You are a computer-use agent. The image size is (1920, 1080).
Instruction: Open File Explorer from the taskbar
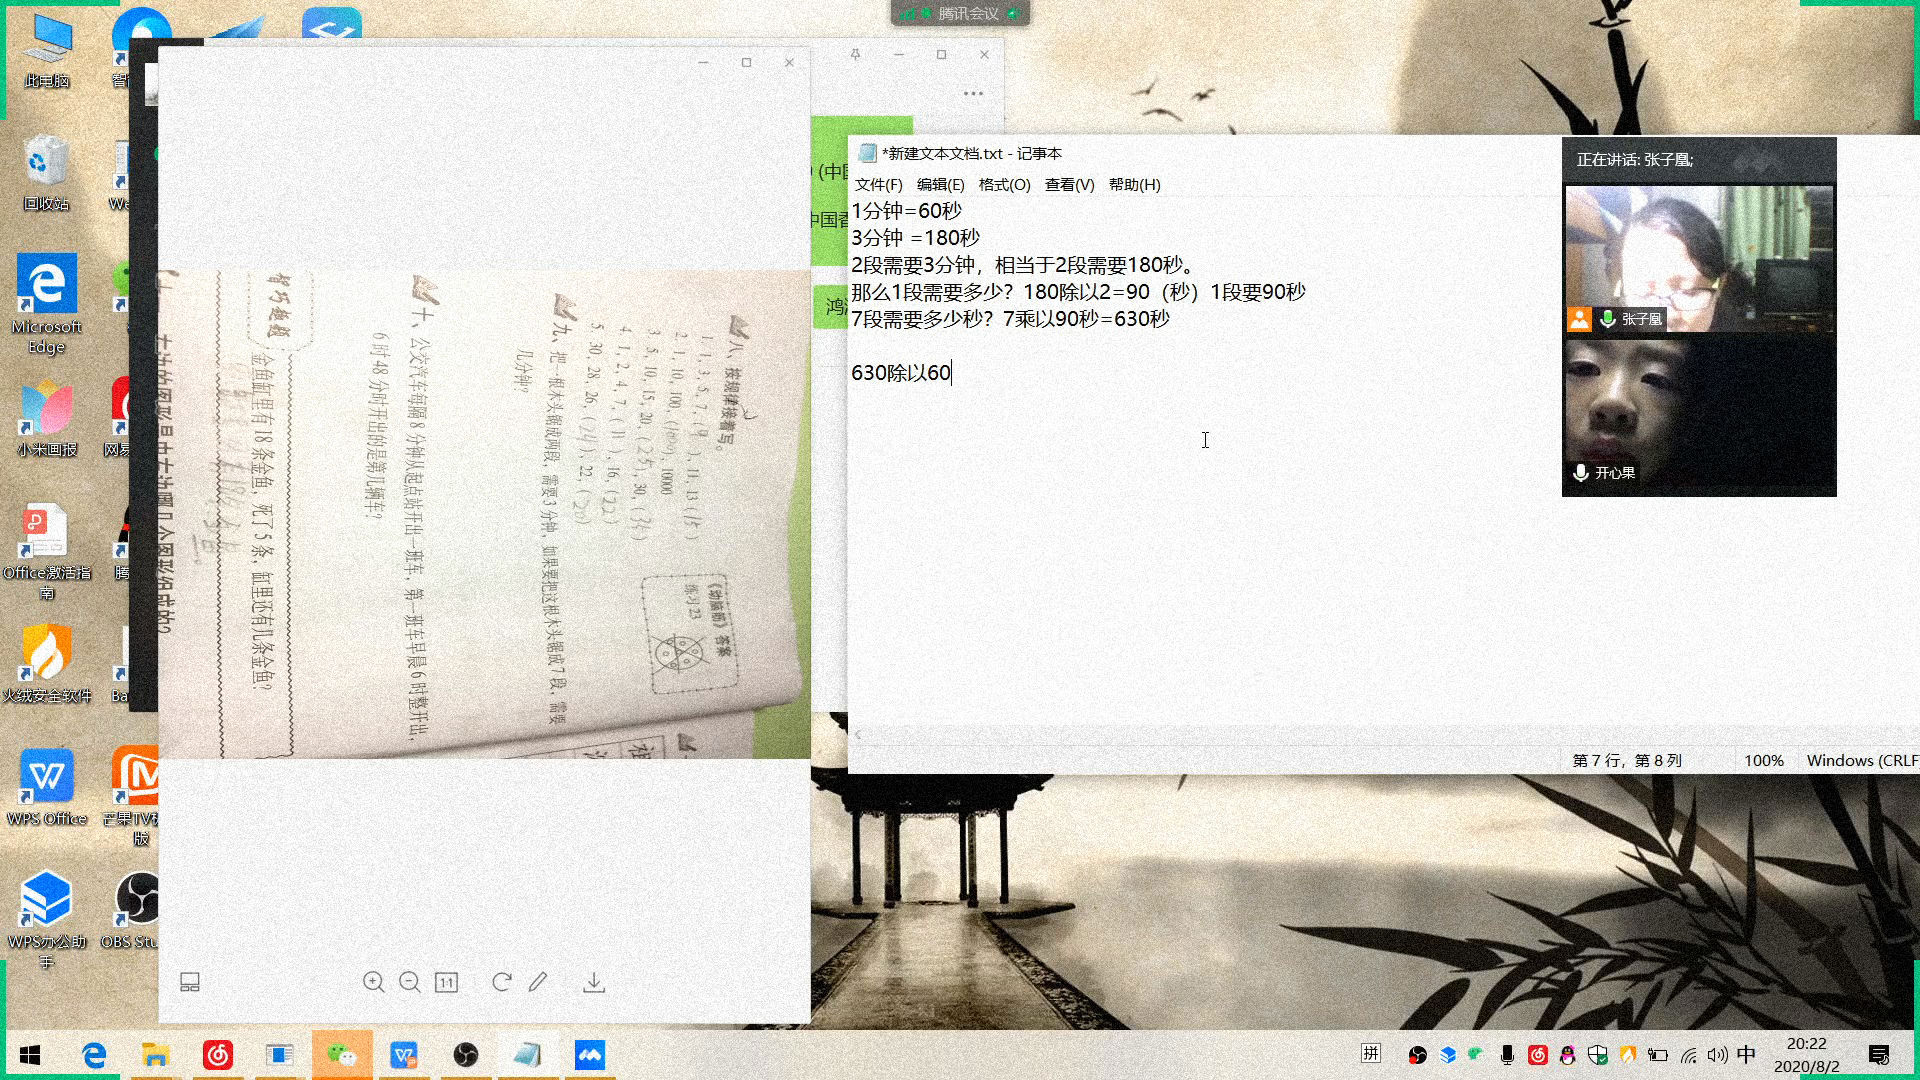click(156, 1055)
